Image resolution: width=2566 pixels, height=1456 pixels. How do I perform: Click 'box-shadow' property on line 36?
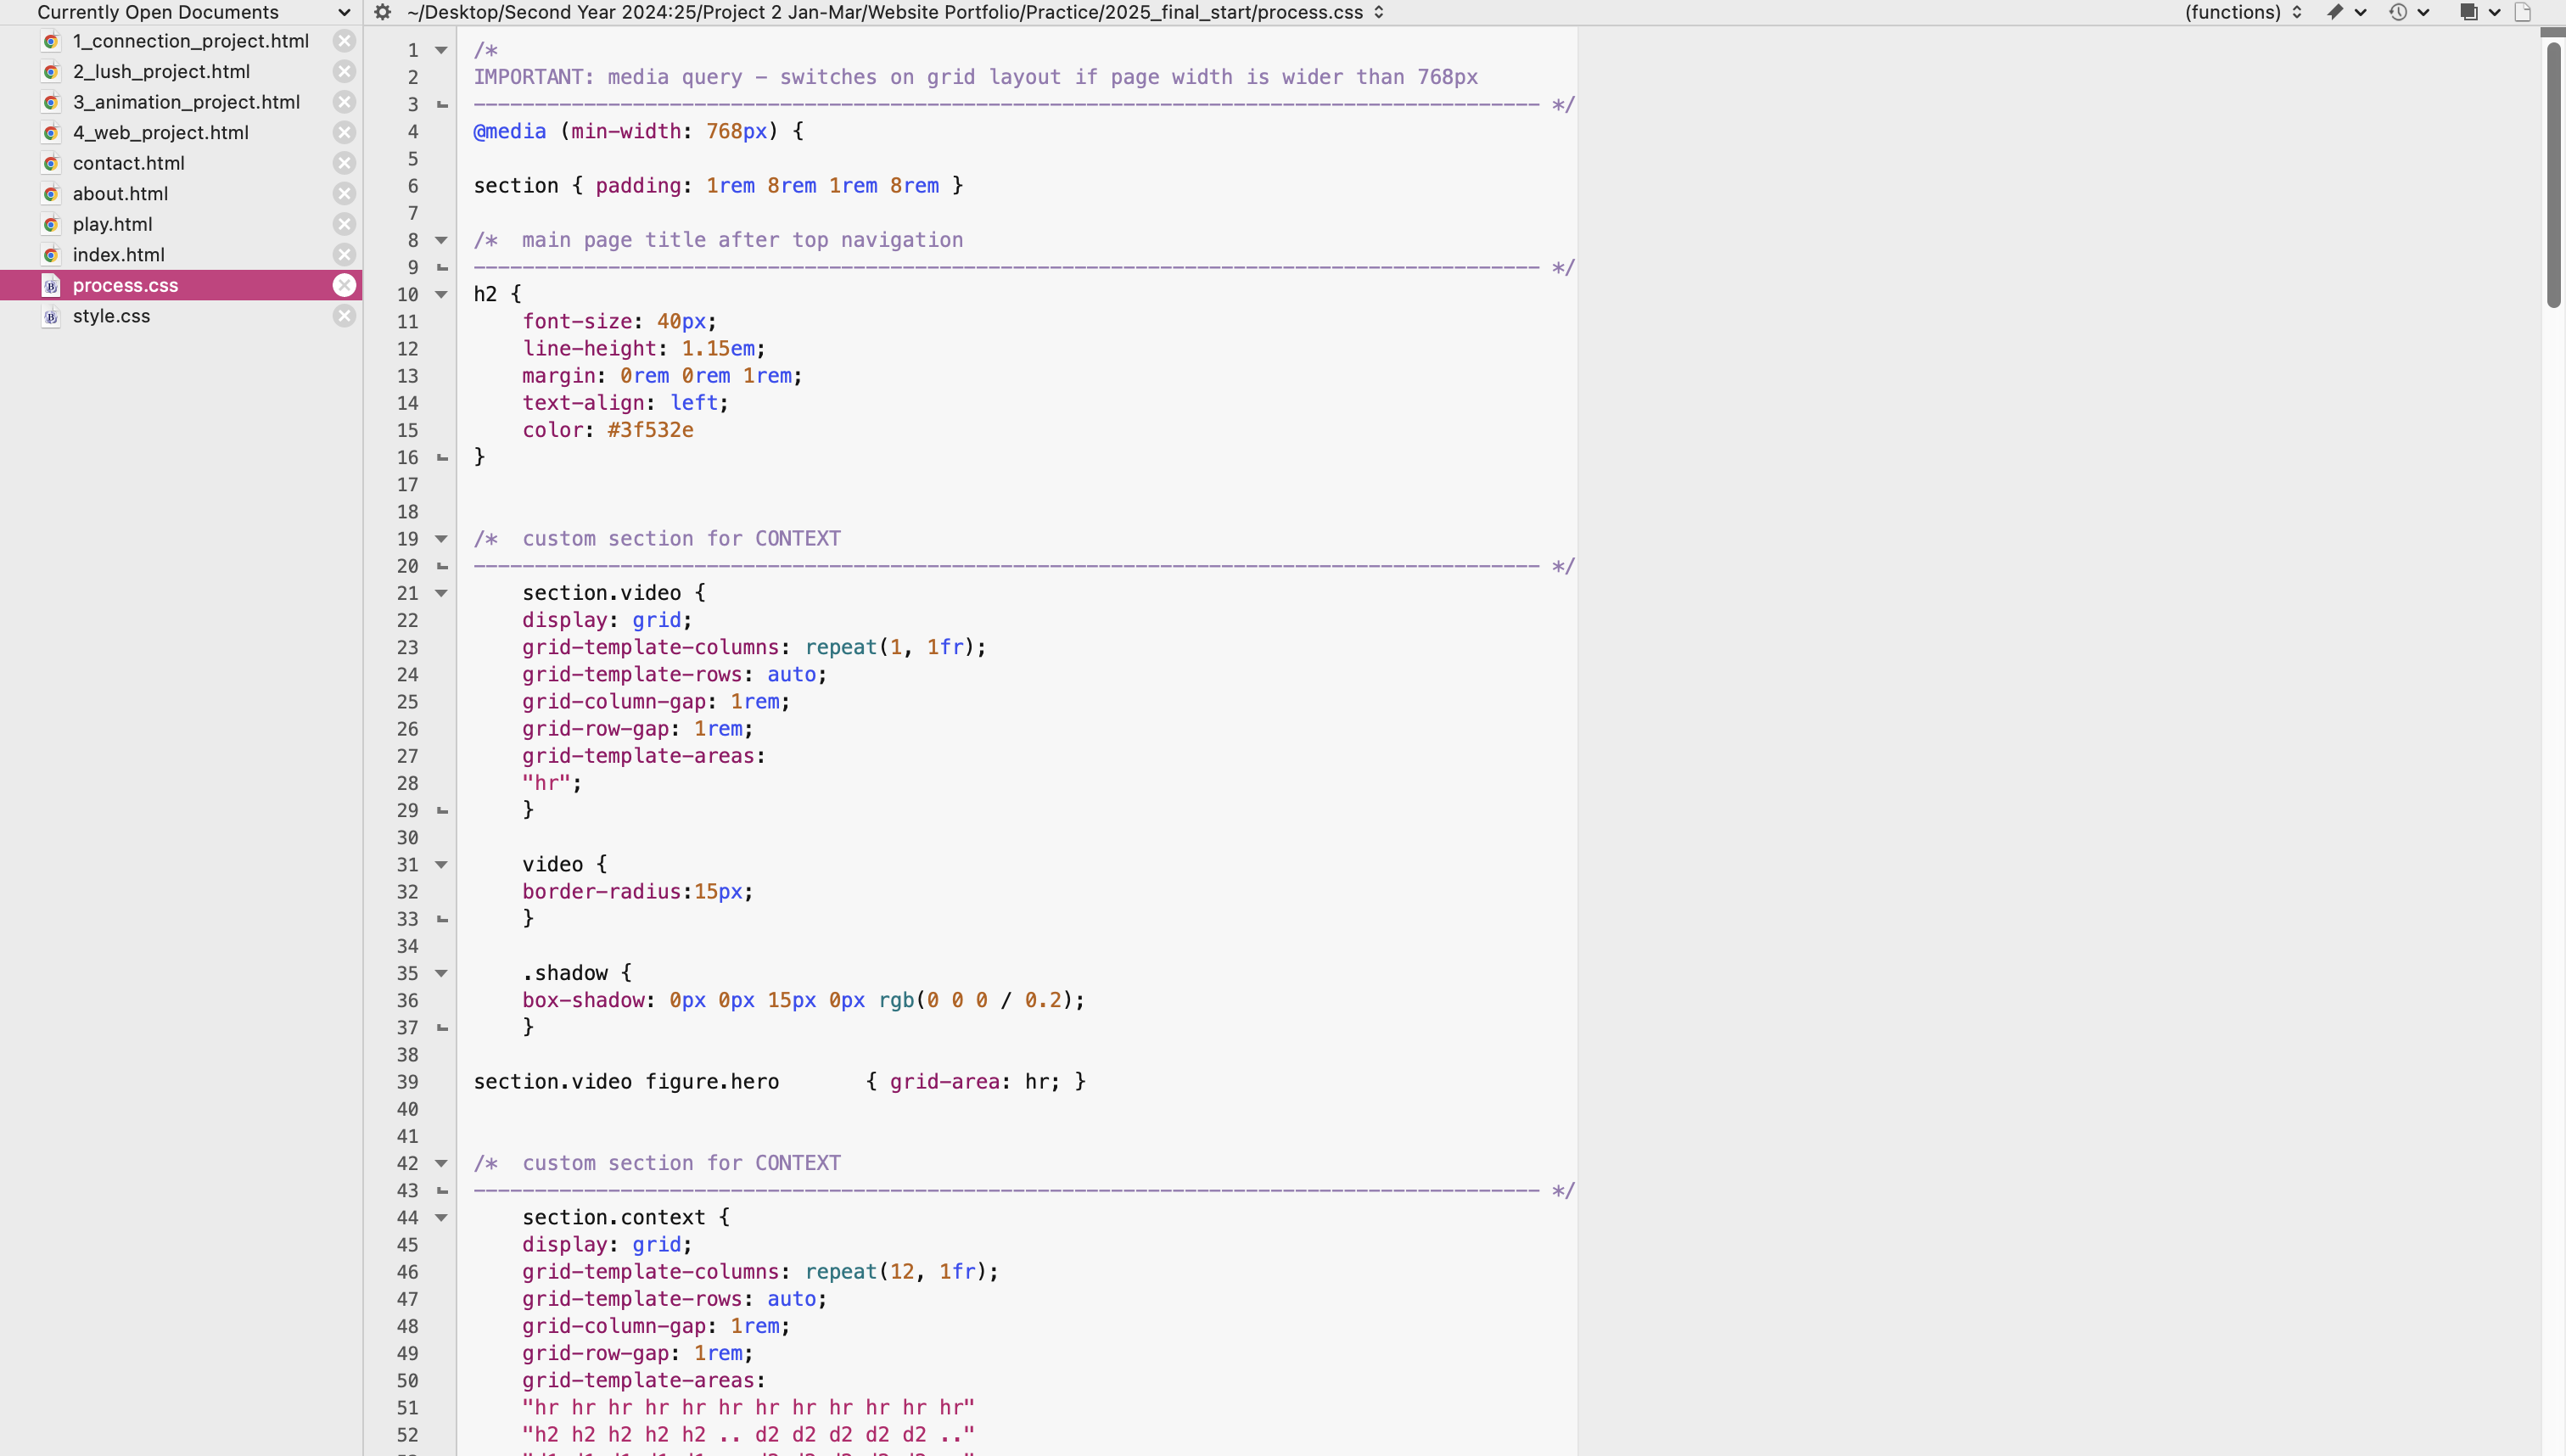pos(583,1000)
